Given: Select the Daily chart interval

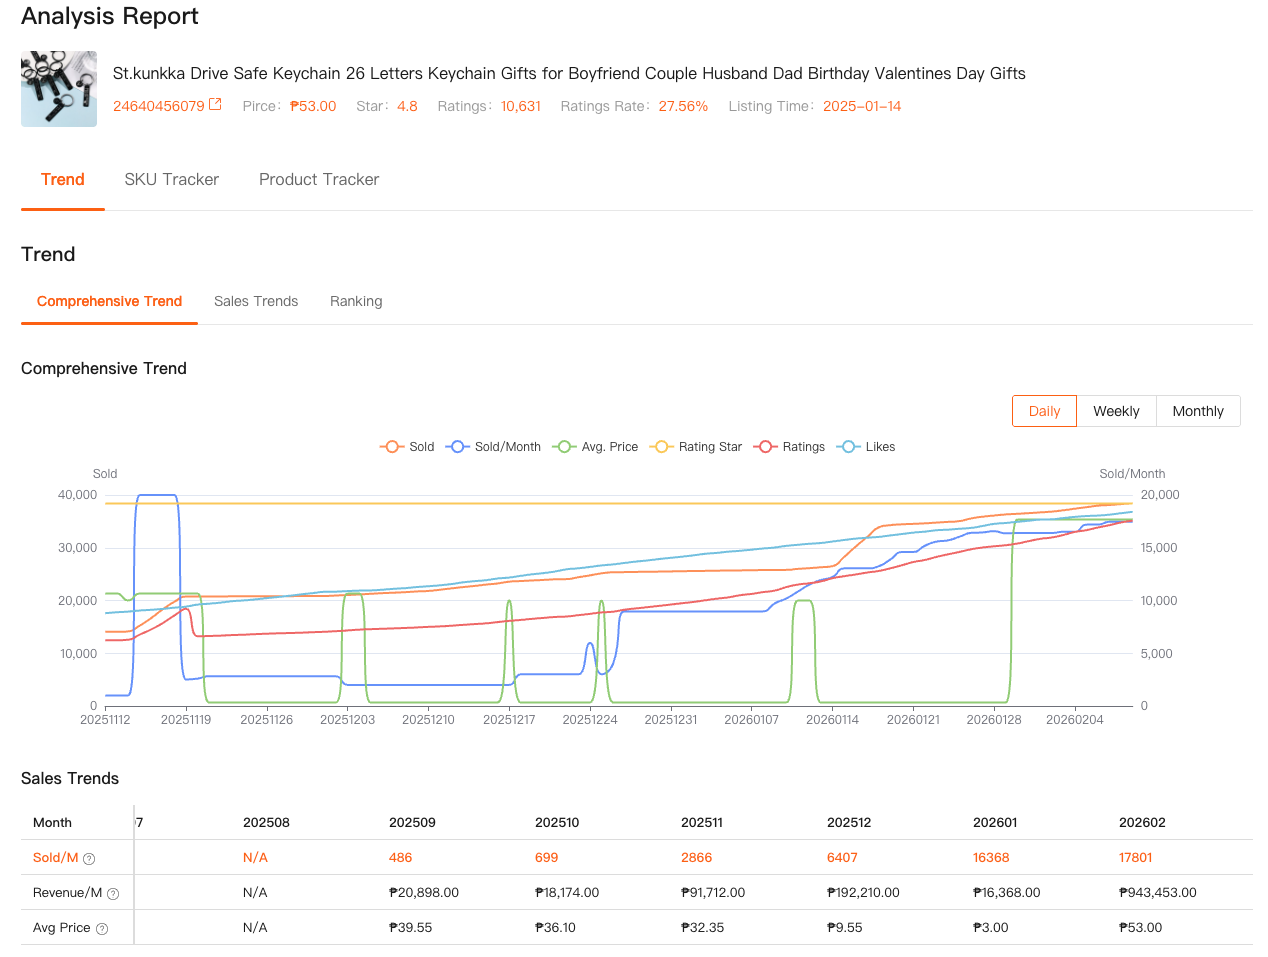Looking at the screenshot, I should pyautogui.click(x=1044, y=411).
